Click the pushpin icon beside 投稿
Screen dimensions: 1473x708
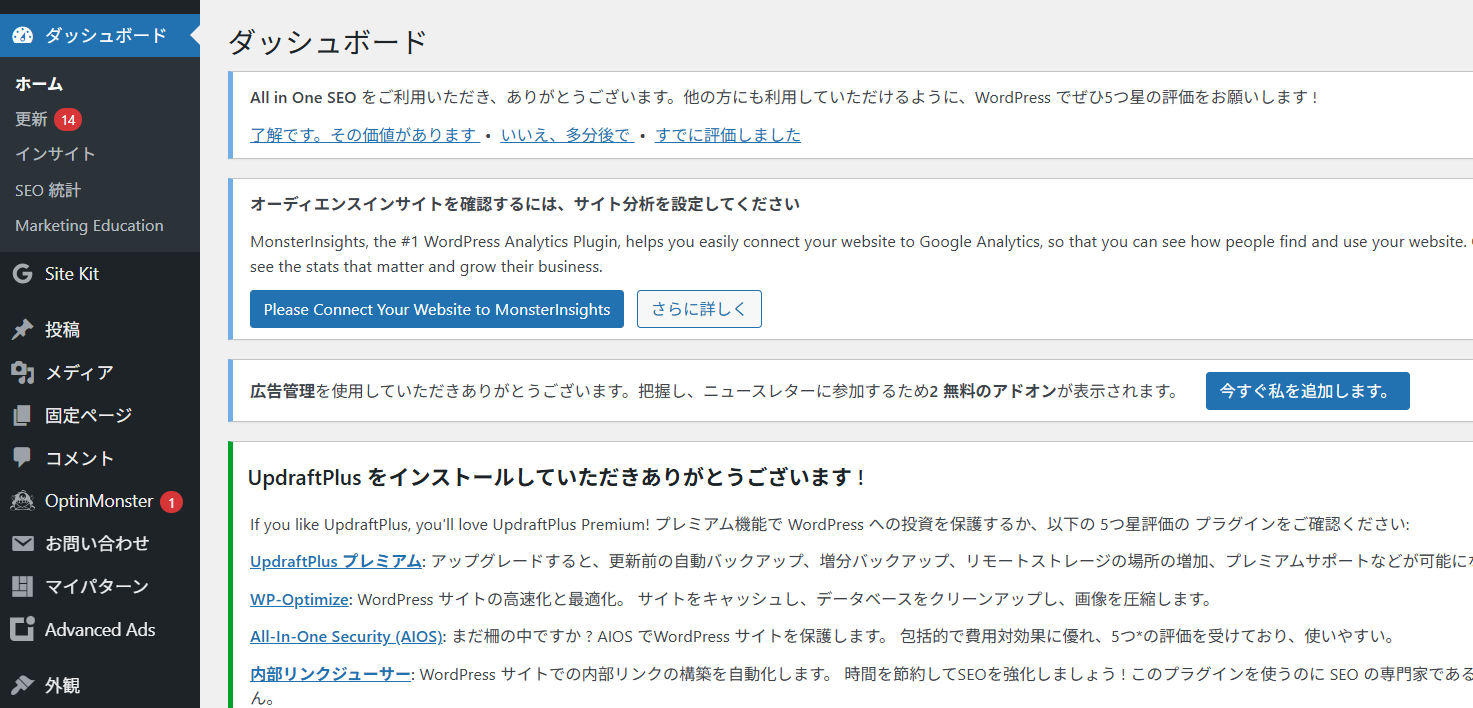tap(22, 330)
